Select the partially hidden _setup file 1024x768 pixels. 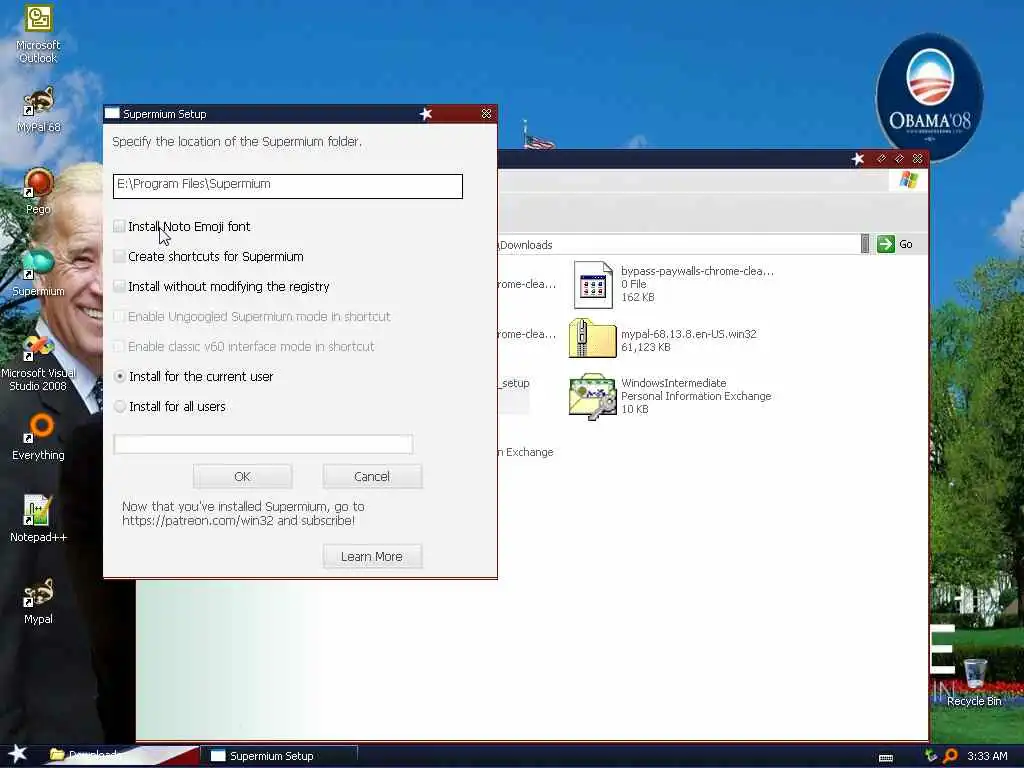(514, 383)
